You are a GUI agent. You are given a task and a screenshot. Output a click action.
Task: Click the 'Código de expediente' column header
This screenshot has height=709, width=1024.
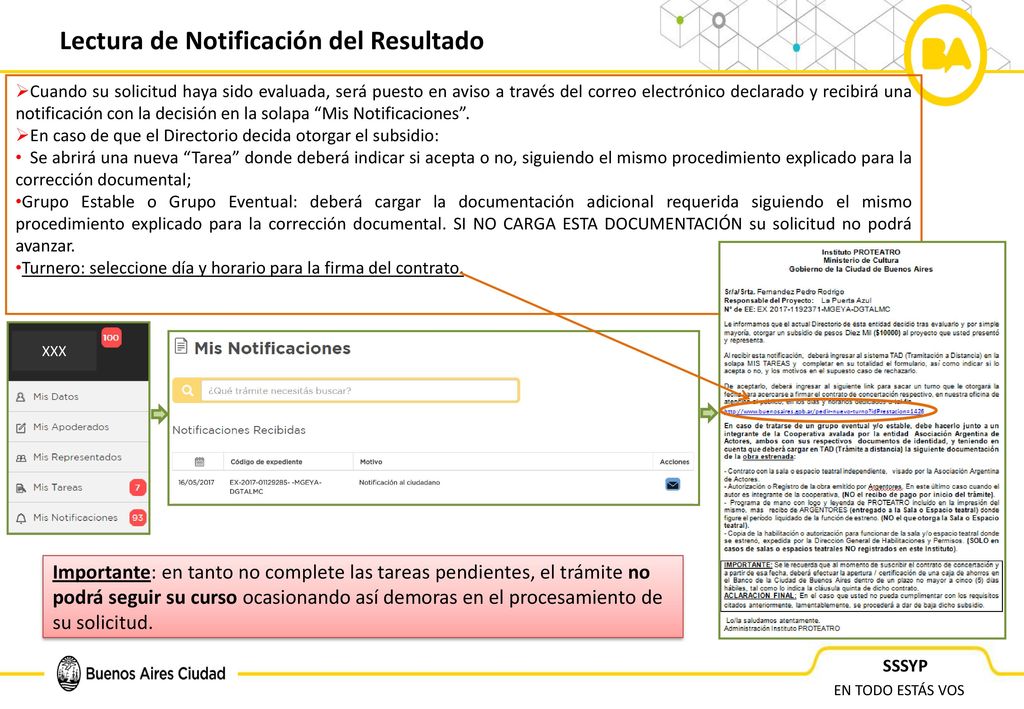tap(266, 462)
